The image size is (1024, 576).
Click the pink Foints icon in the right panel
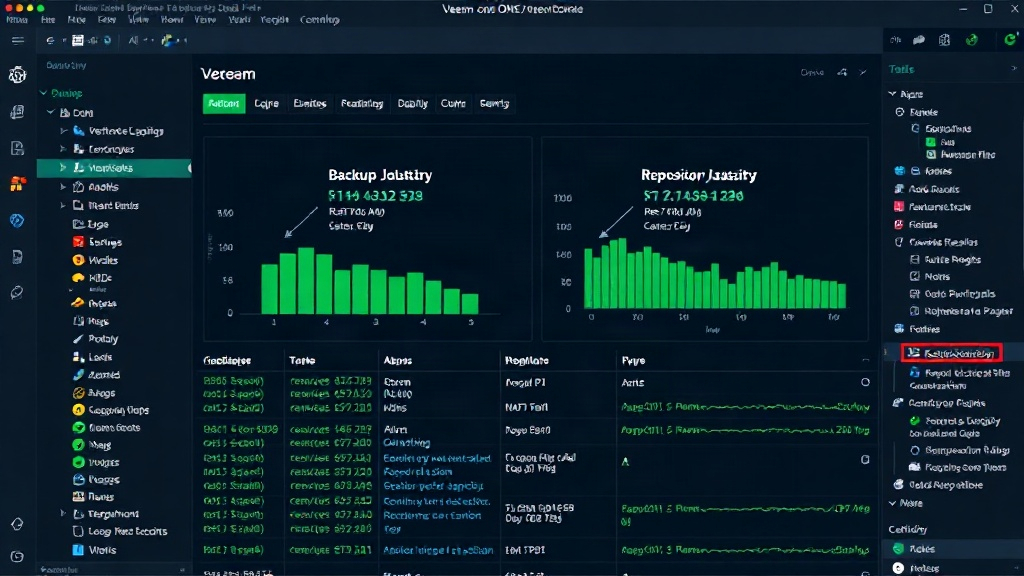pyautogui.click(x=899, y=224)
